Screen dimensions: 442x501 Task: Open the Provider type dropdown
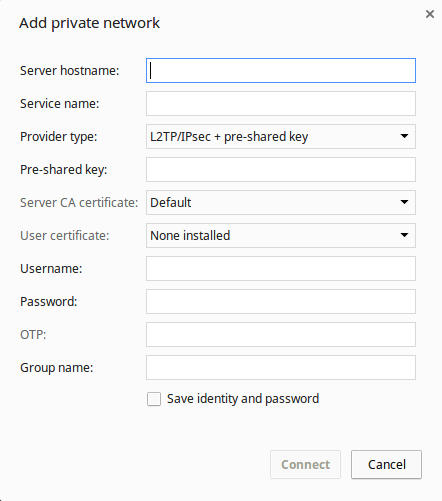tap(281, 137)
